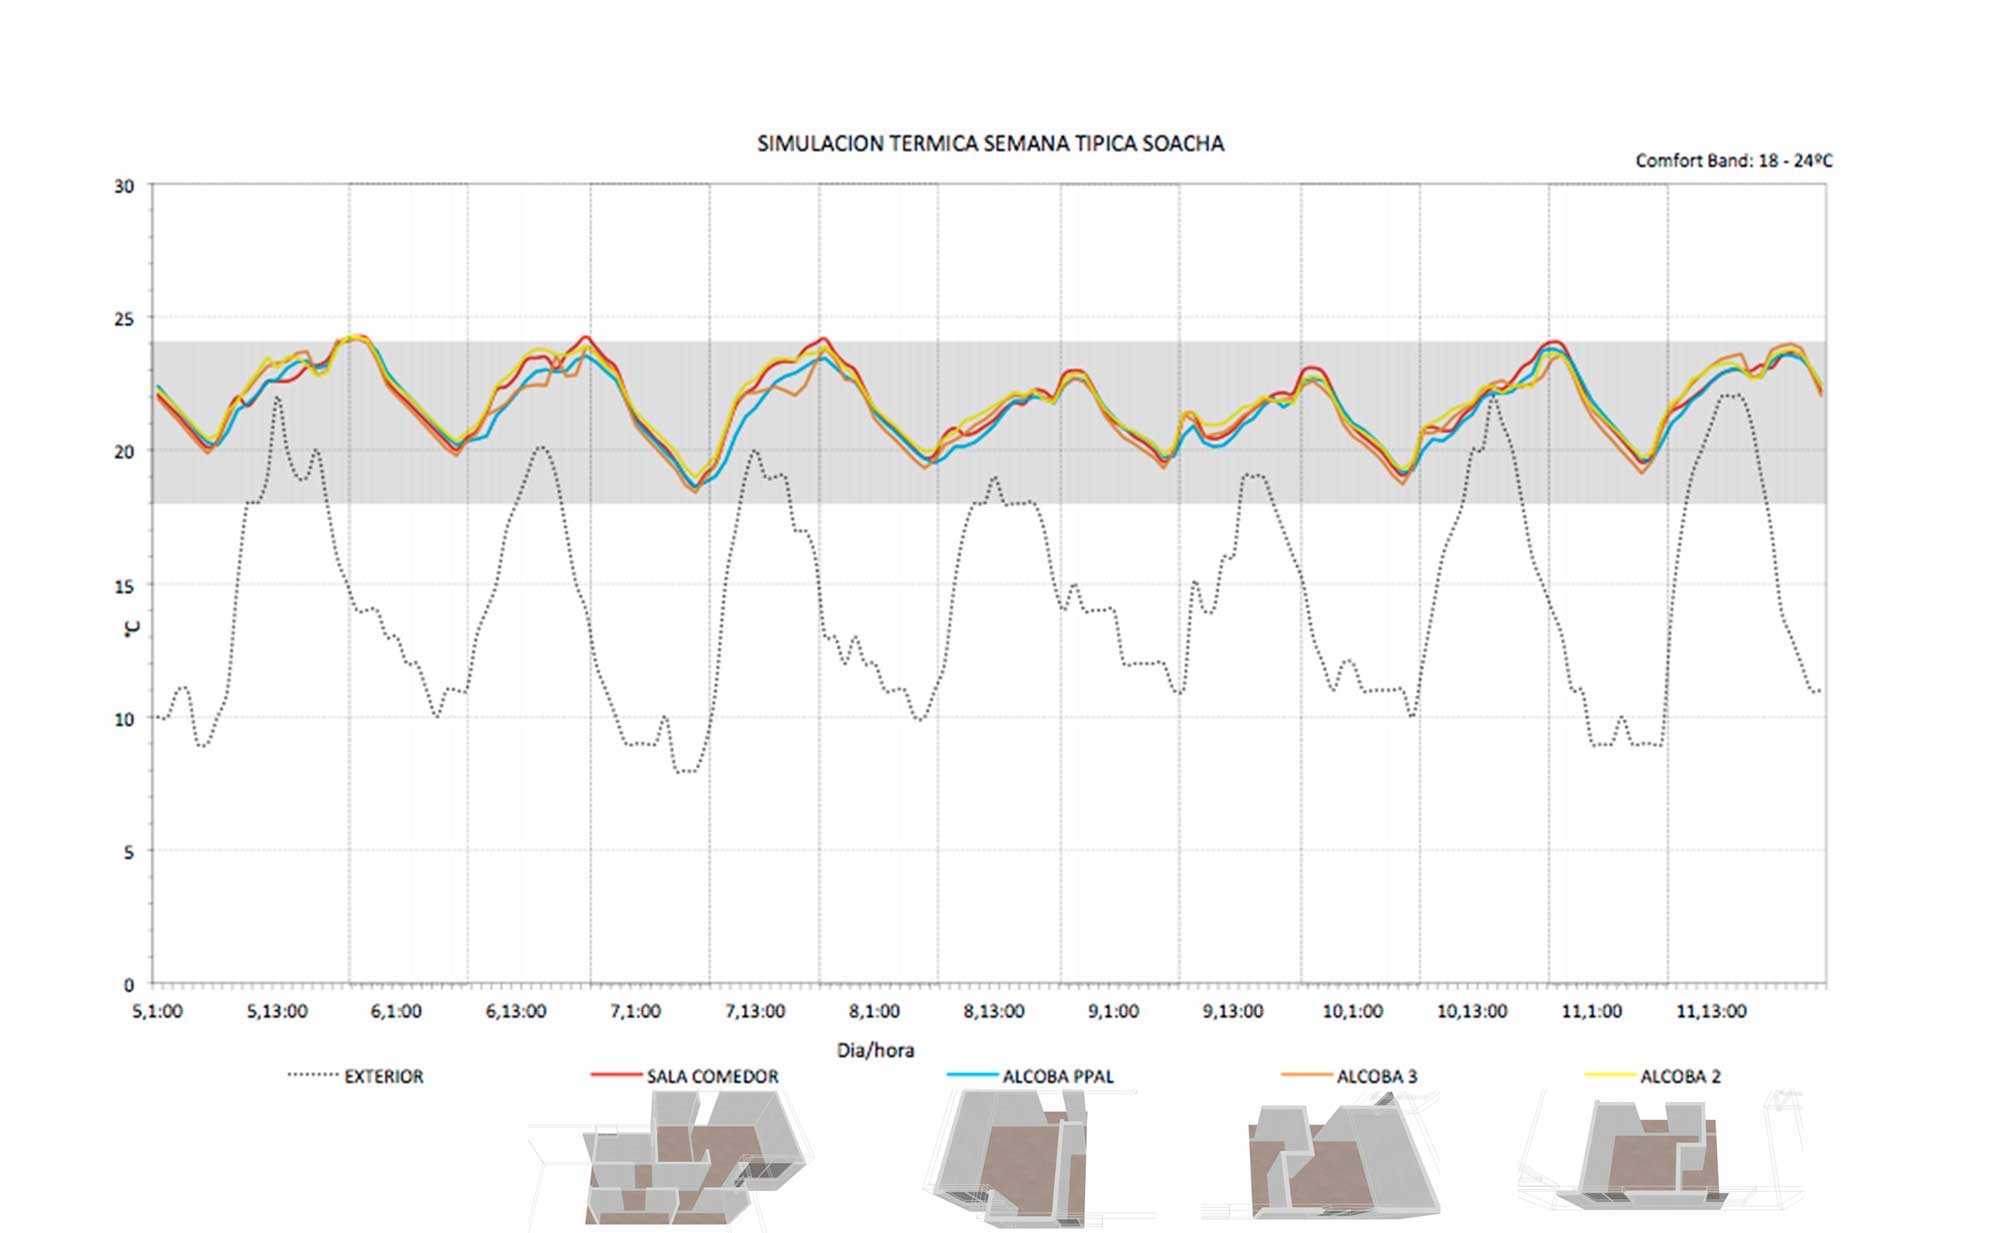This screenshot has height=1233, width=2000.
Task: Click the 5,1:00 x-axis tick label
Action: click(157, 1011)
